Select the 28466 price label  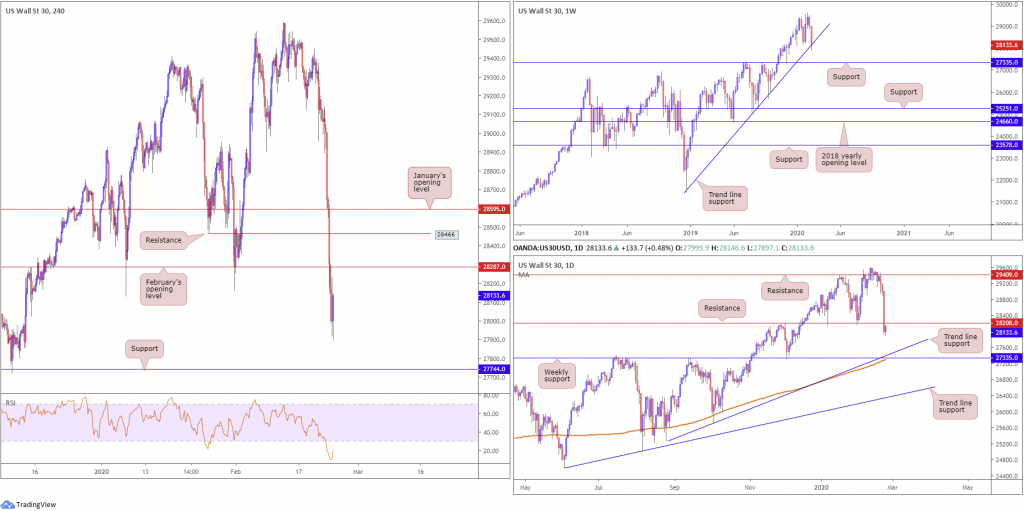point(446,234)
